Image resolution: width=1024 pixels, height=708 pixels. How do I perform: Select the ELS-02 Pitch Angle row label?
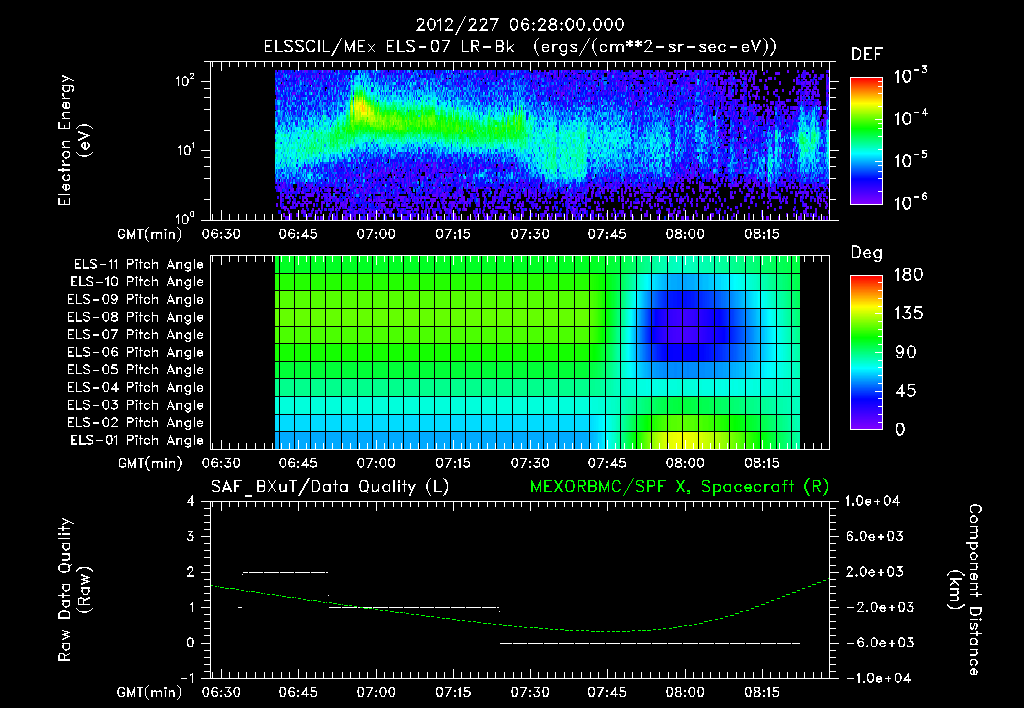(x=136, y=423)
